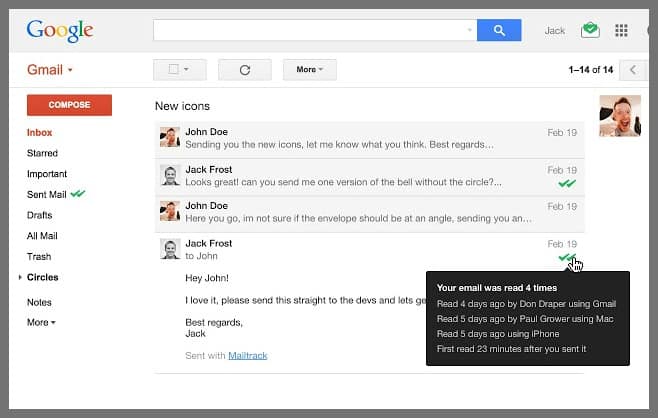Click the Google logo

tap(62, 30)
